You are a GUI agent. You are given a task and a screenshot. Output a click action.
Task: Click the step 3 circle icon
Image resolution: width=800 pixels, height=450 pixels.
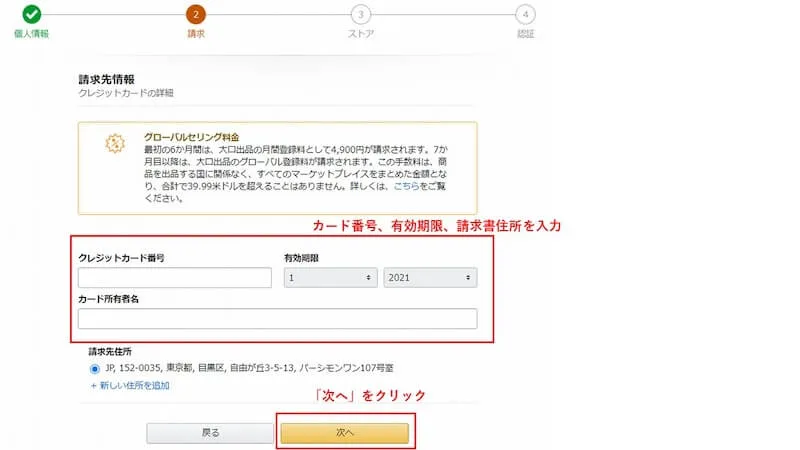pos(360,14)
